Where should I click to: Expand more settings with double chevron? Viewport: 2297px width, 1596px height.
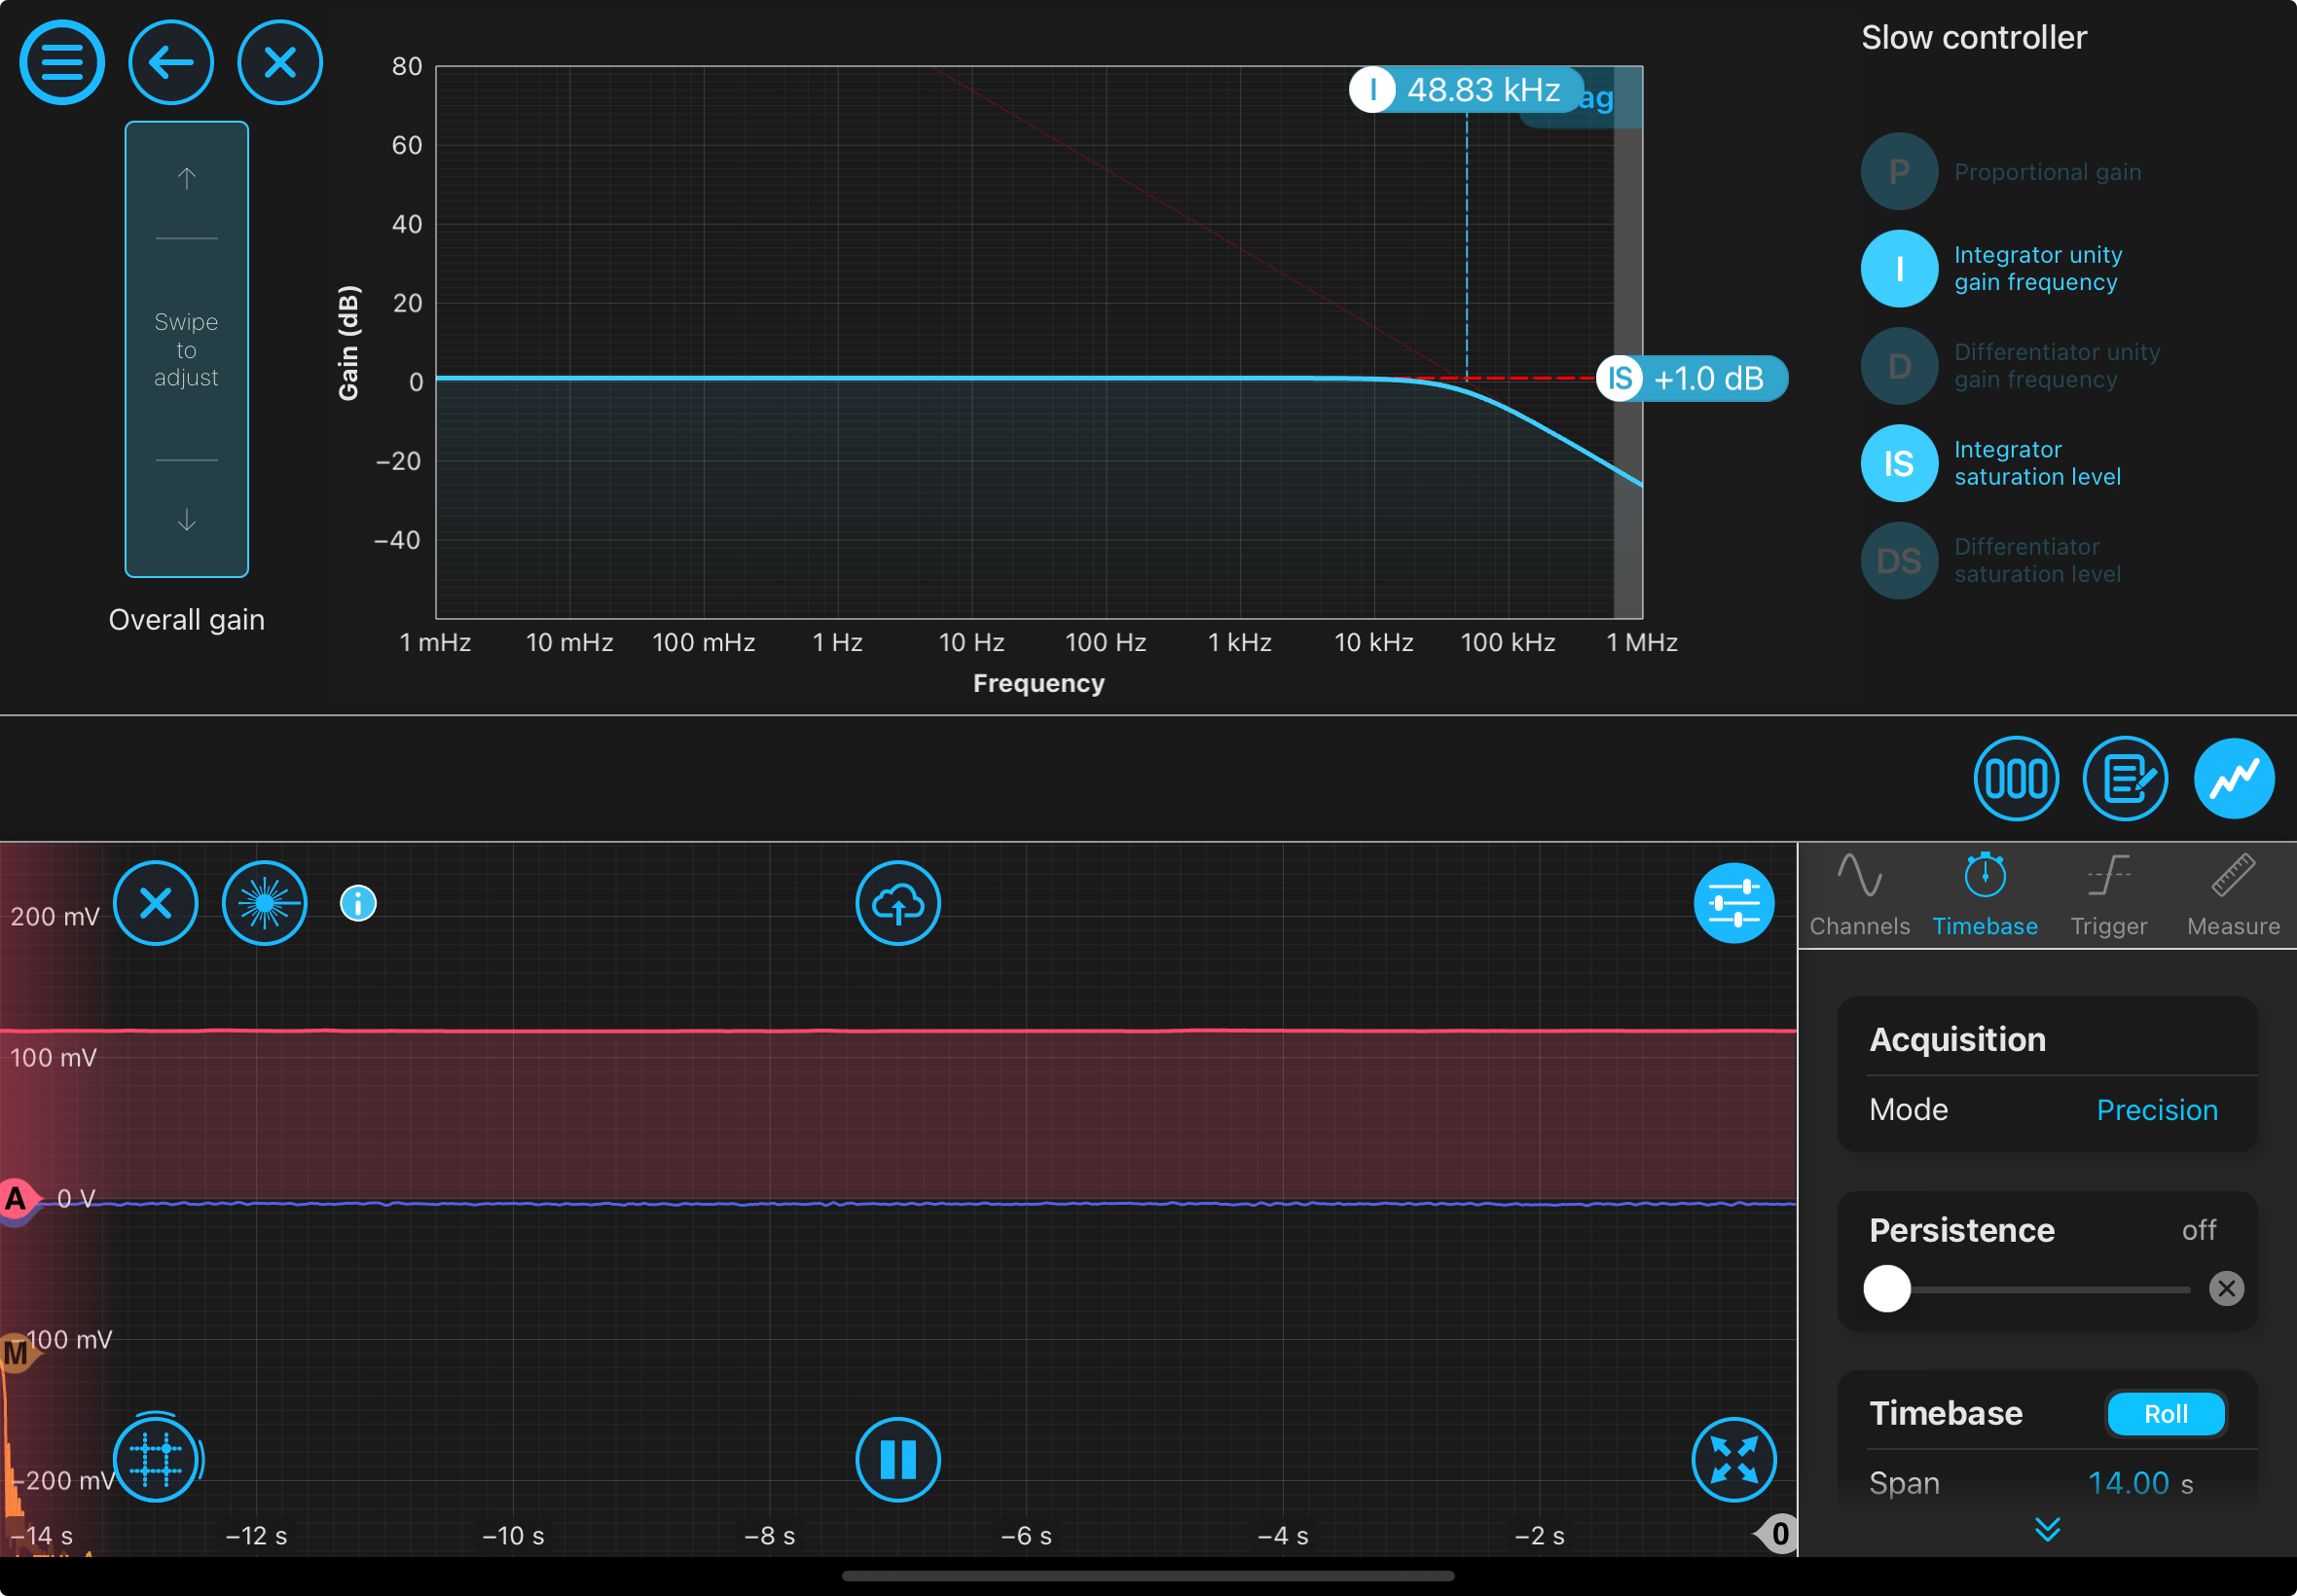pyautogui.click(x=2047, y=1529)
